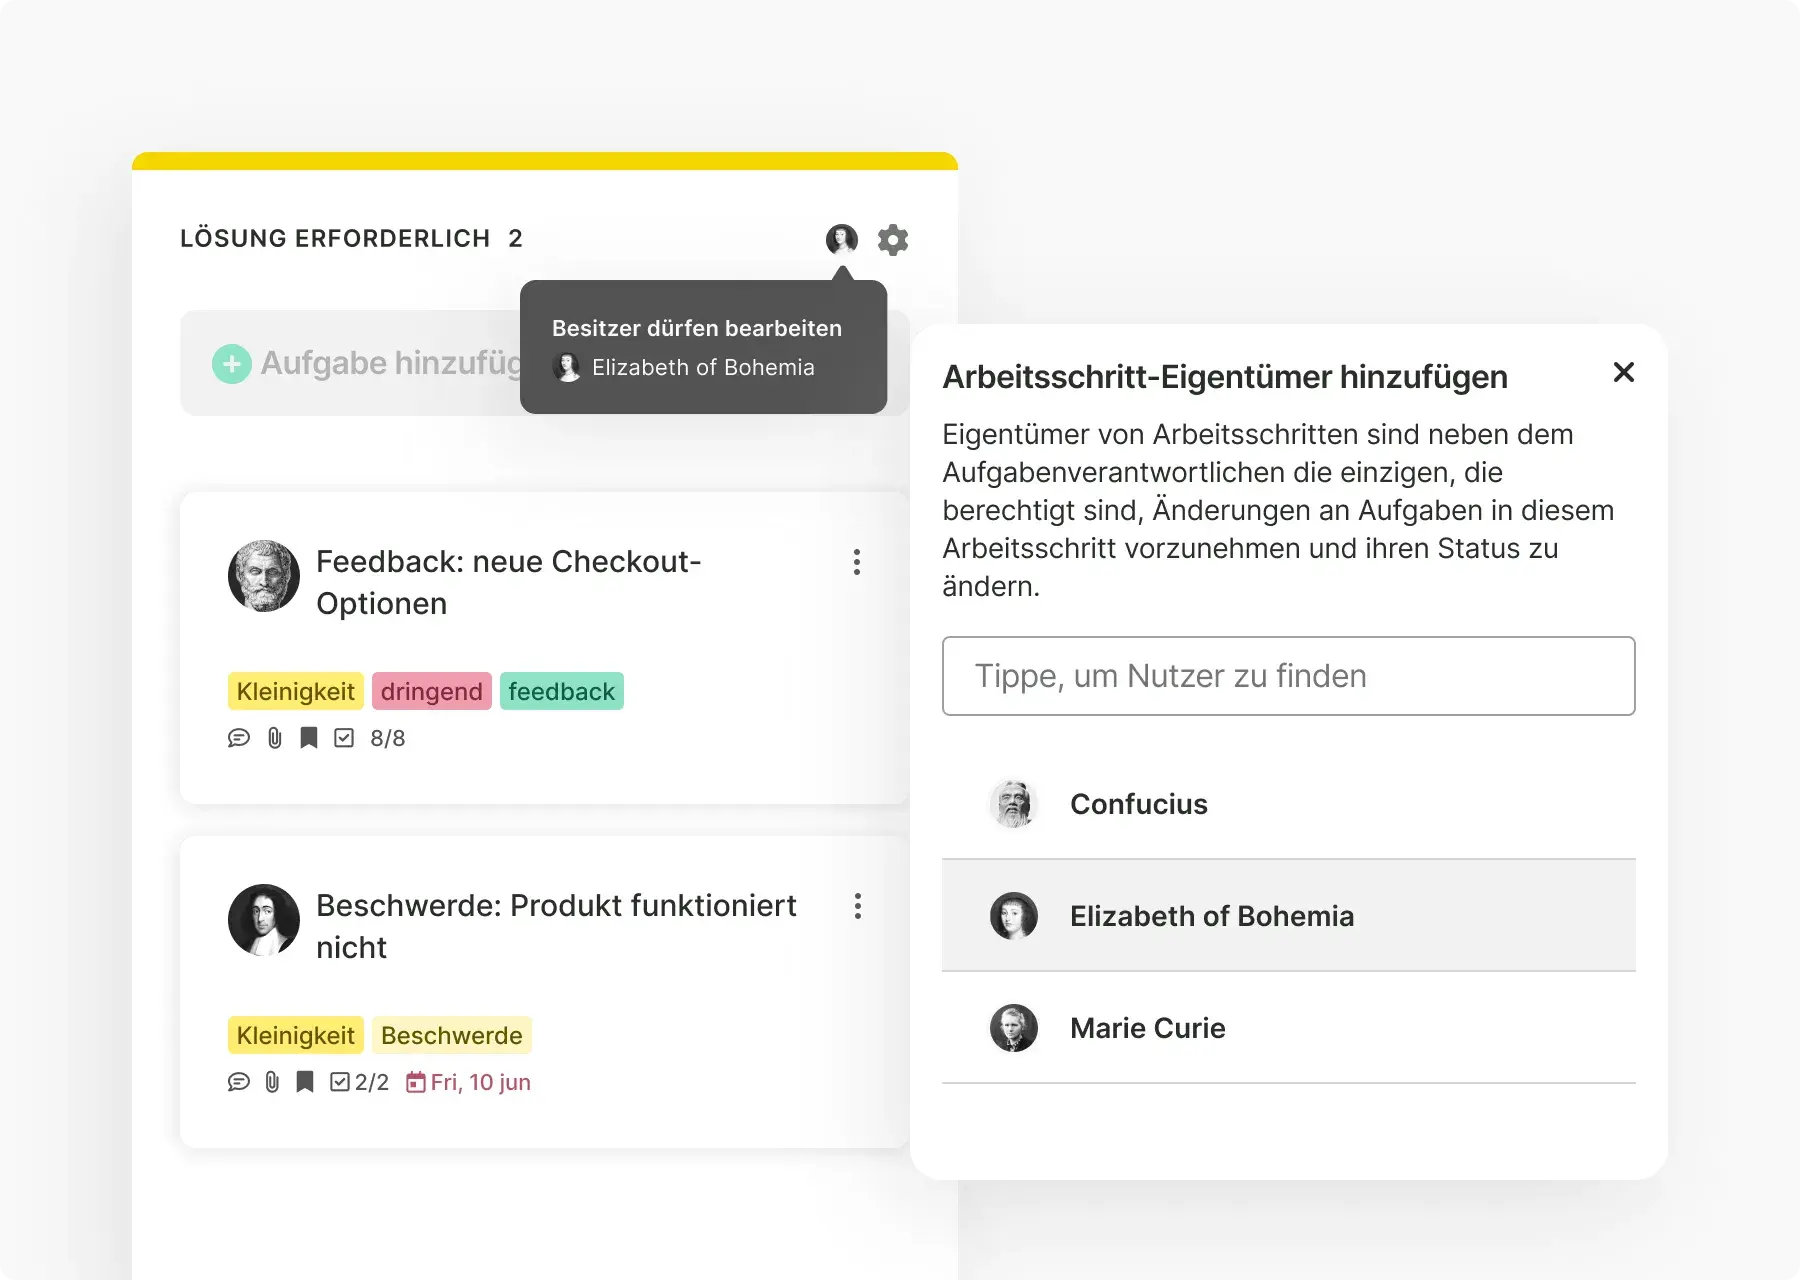The height and width of the screenshot is (1280, 1800).
Task: Click bookmark icon on Beschwerde card
Action: pyautogui.click(x=305, y=1082)
